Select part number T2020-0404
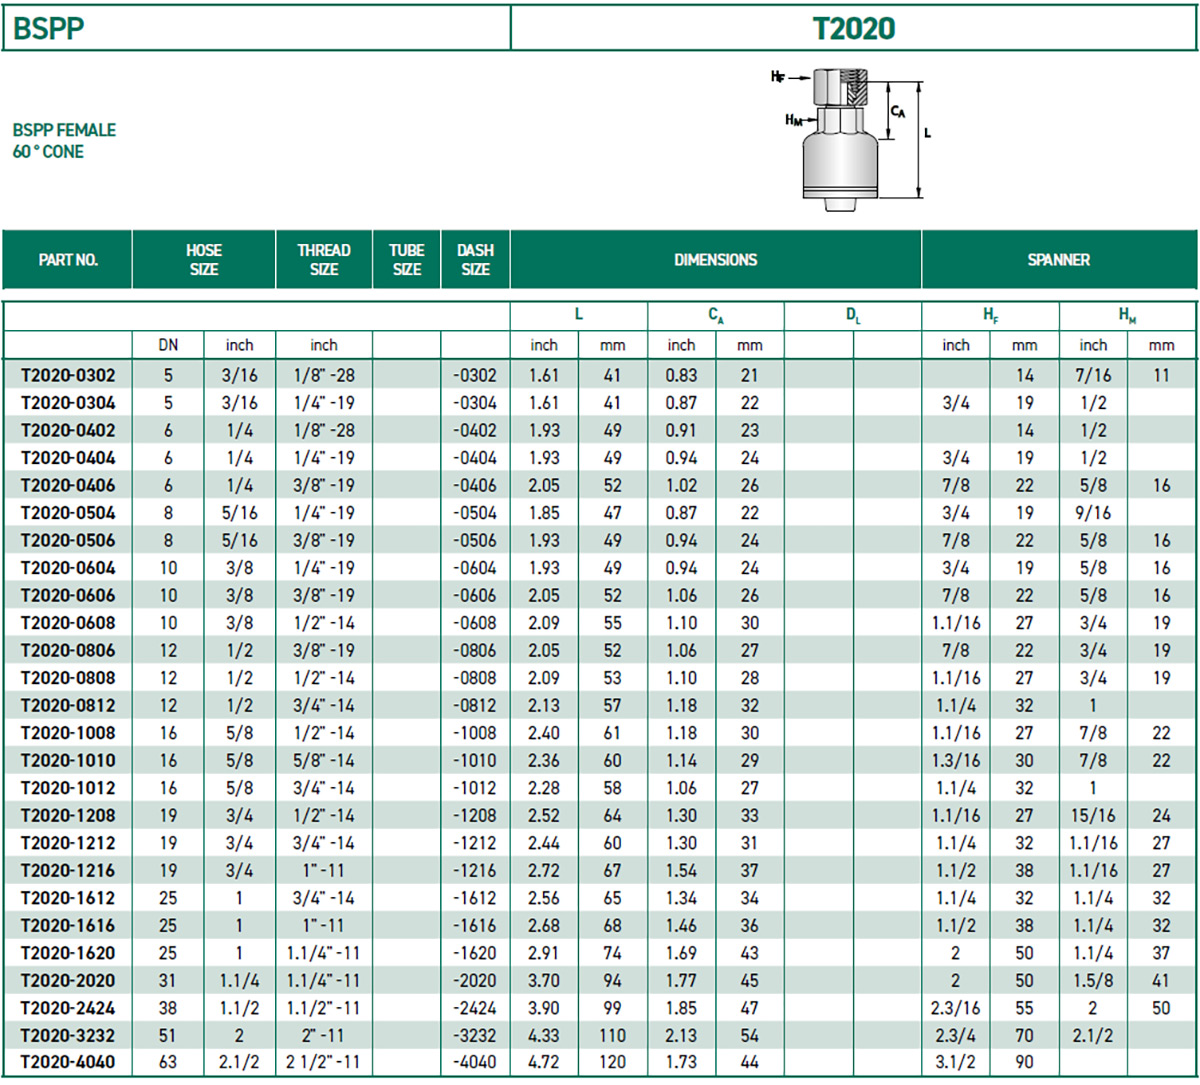 68,458
